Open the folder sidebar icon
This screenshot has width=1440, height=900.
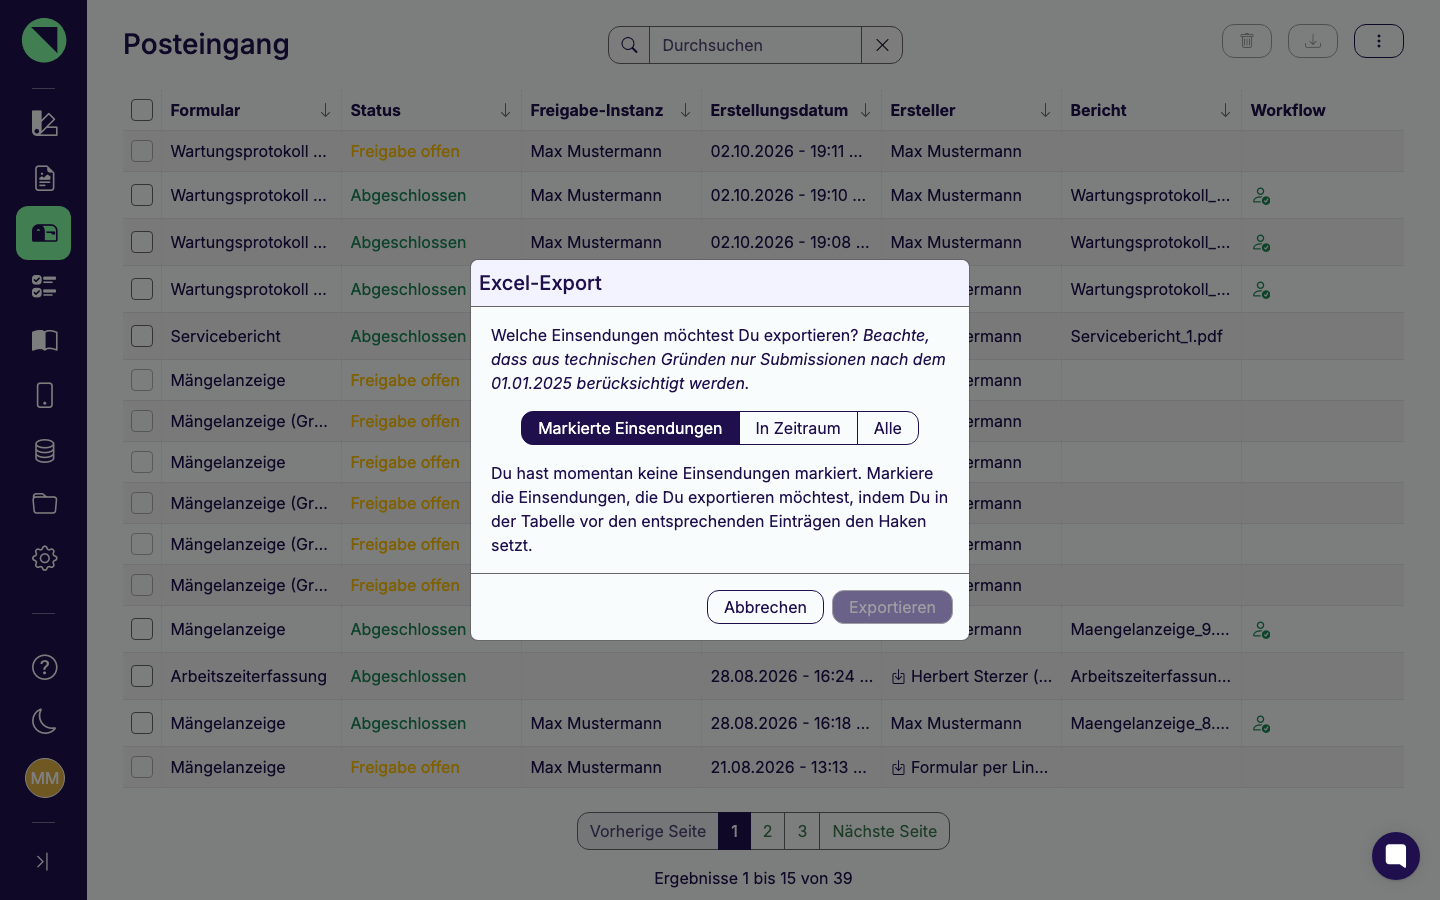tap(44, 503)
